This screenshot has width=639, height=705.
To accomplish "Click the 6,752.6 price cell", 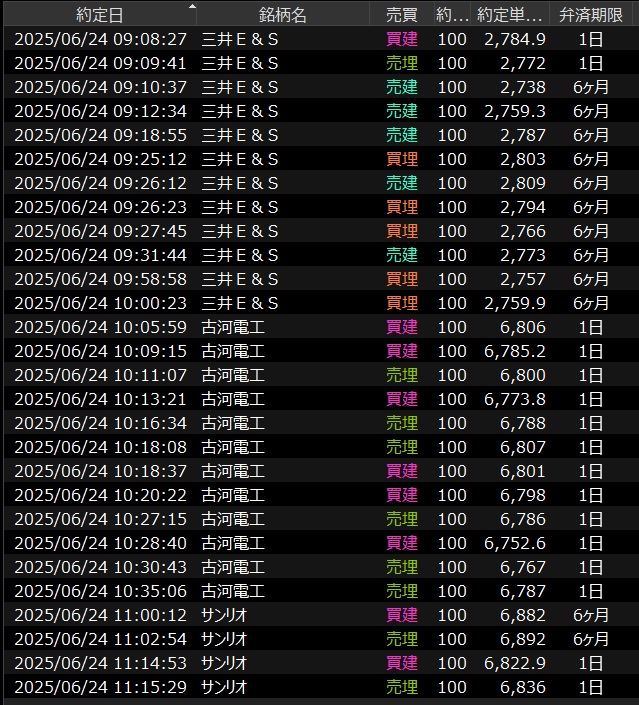I will click(x=514, y=543).
